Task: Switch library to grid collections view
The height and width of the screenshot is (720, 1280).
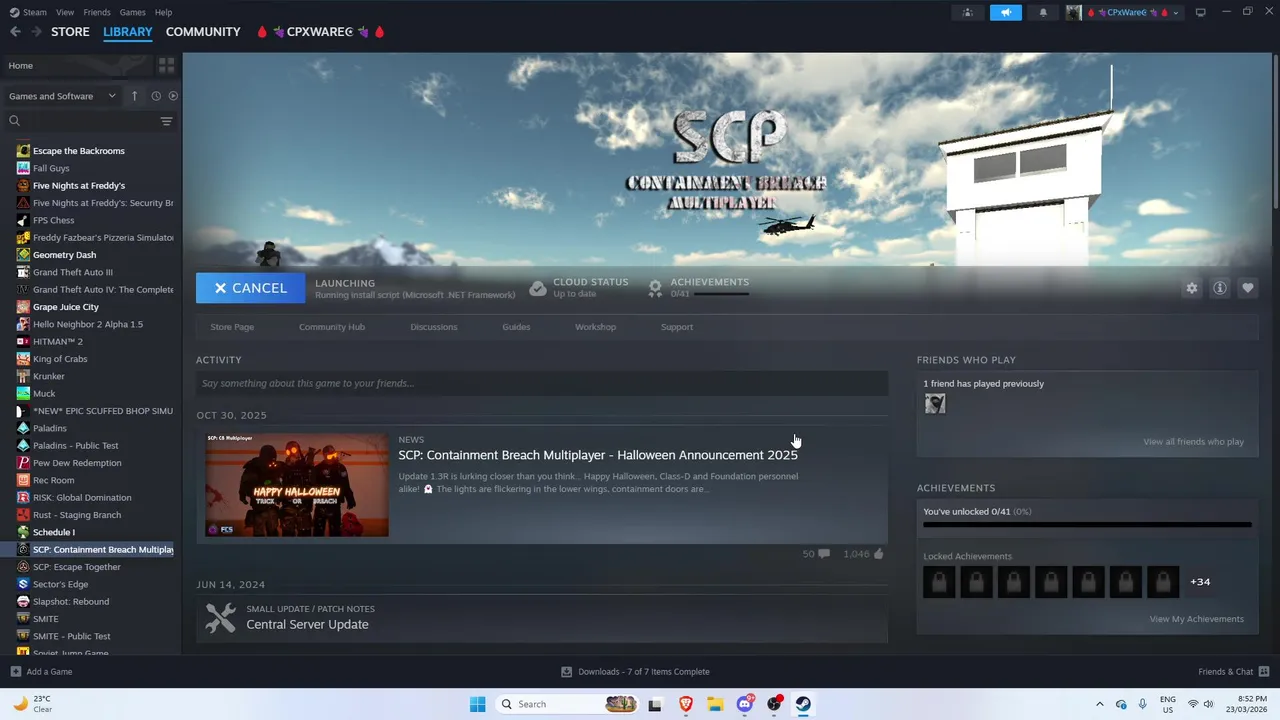Action: click(x=166, y=65)
